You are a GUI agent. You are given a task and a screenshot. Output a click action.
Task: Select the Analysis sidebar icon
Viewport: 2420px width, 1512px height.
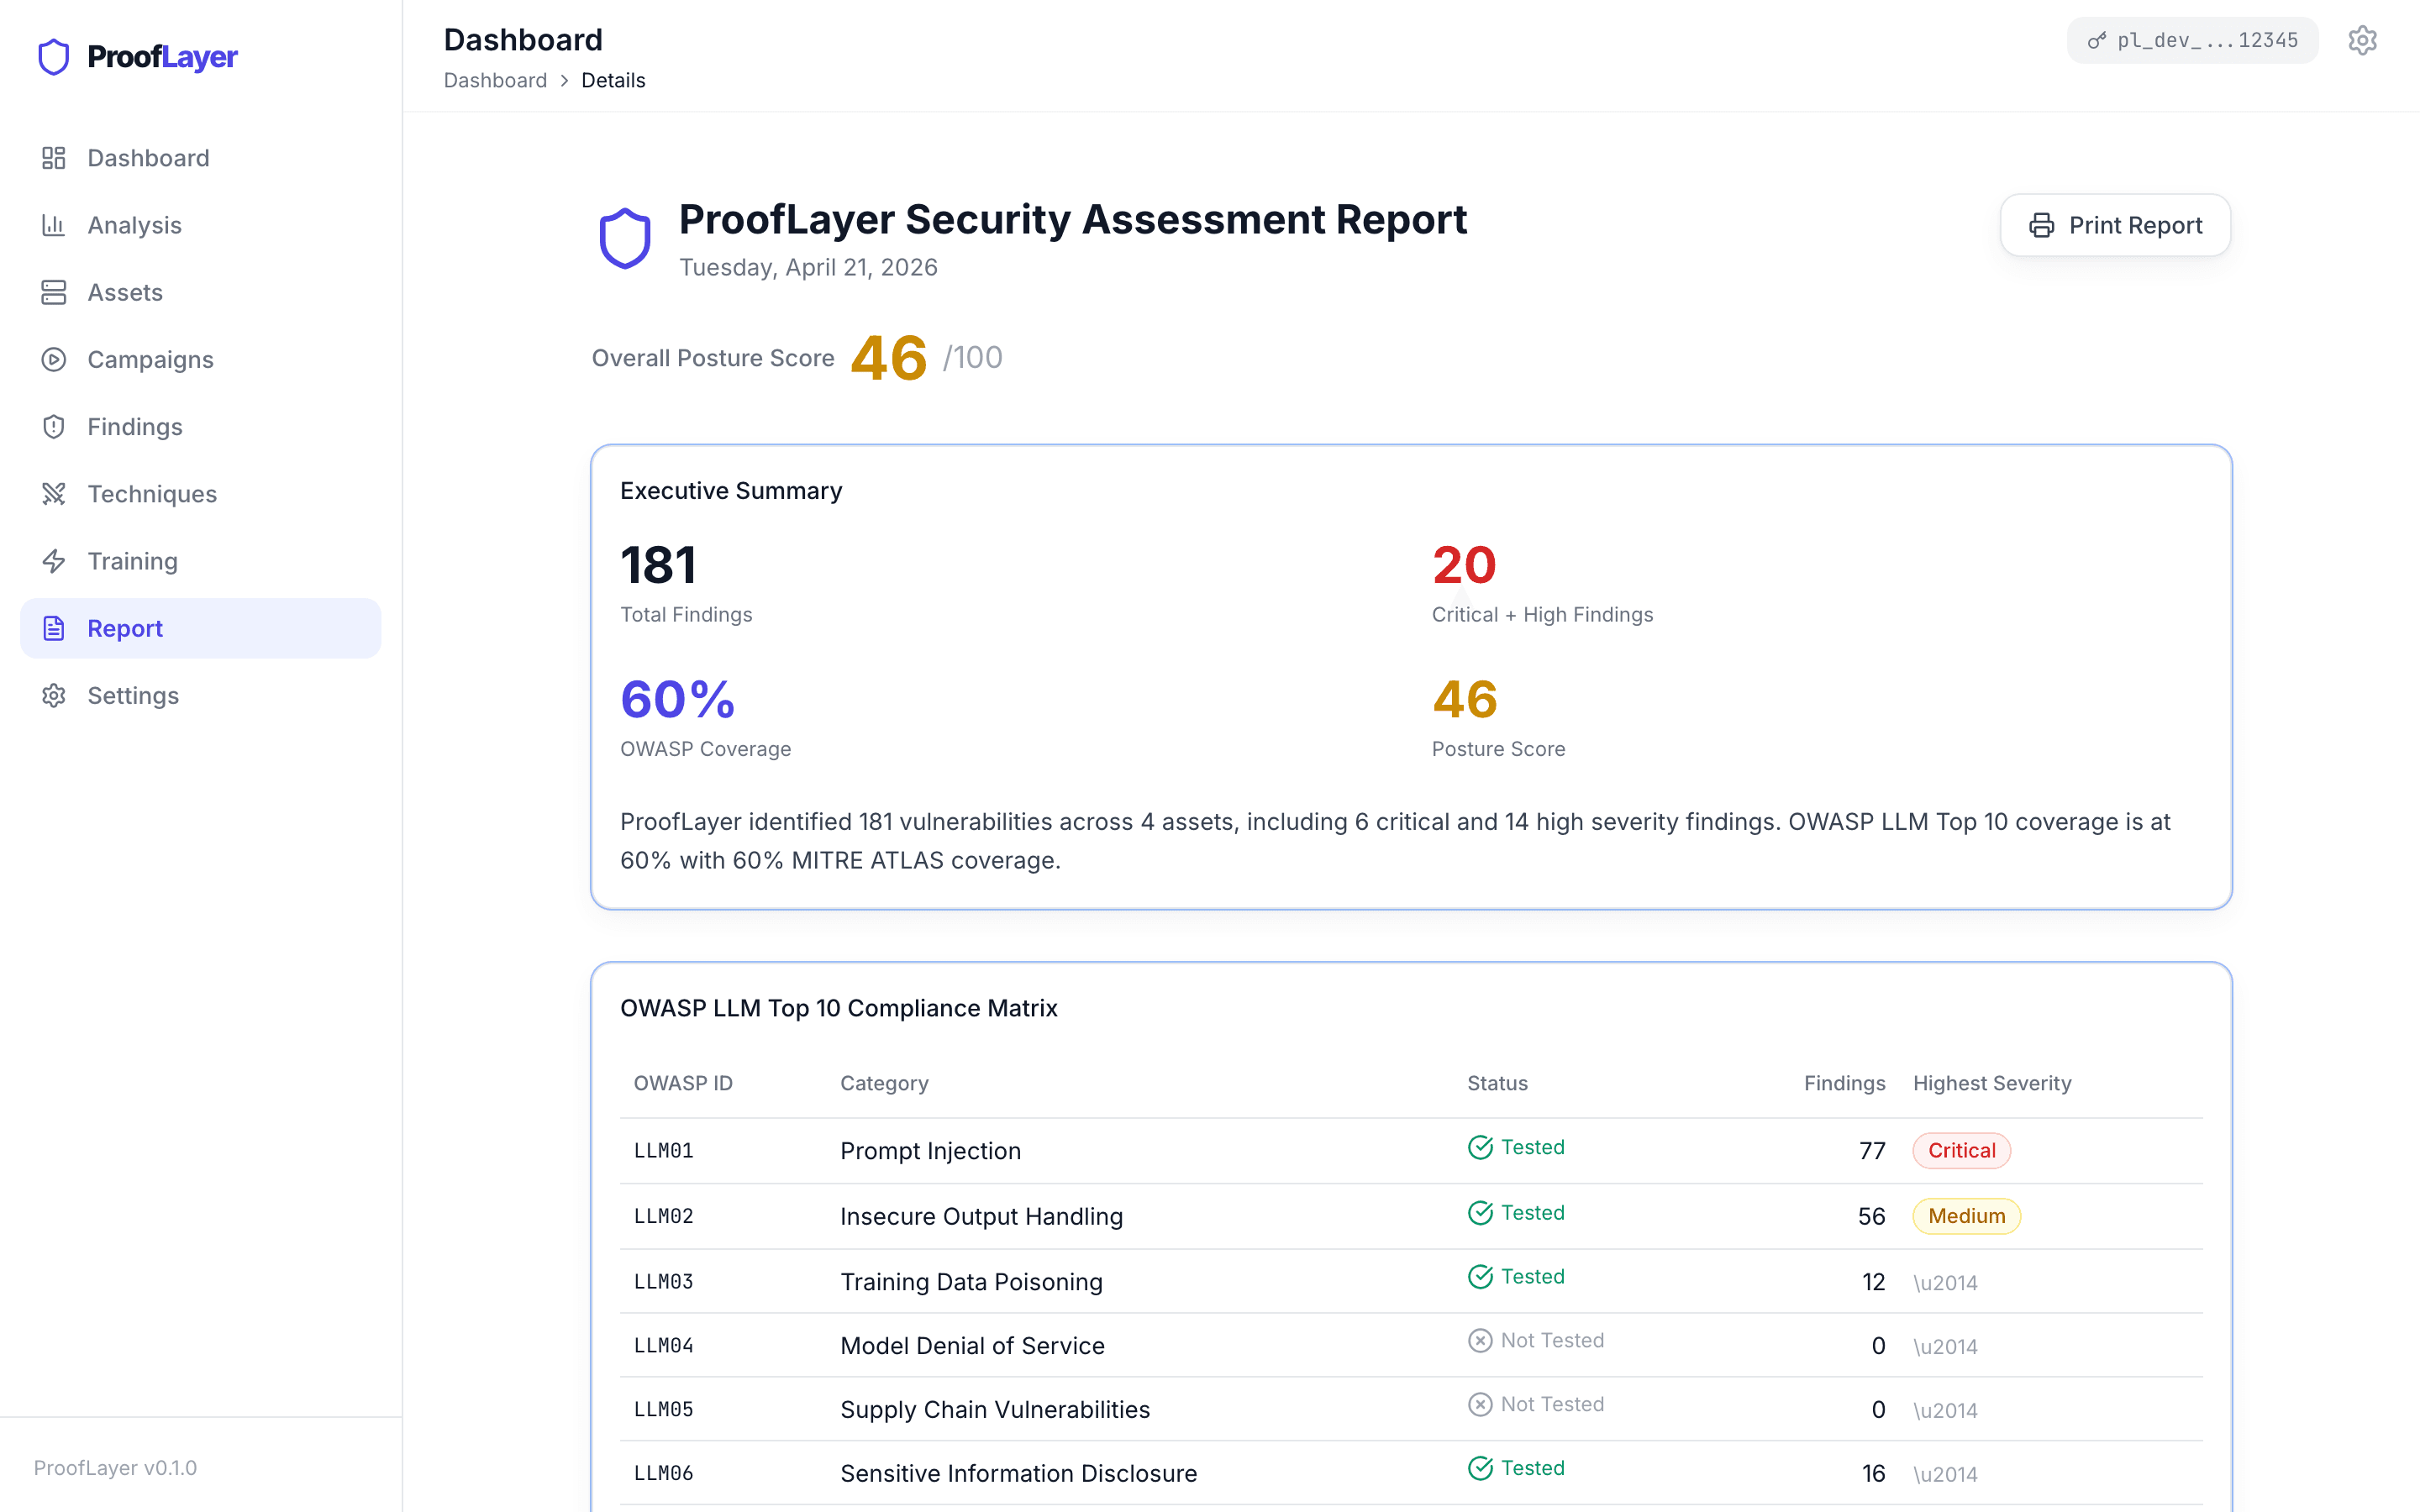pyautogui.click(x=53, y=225)
